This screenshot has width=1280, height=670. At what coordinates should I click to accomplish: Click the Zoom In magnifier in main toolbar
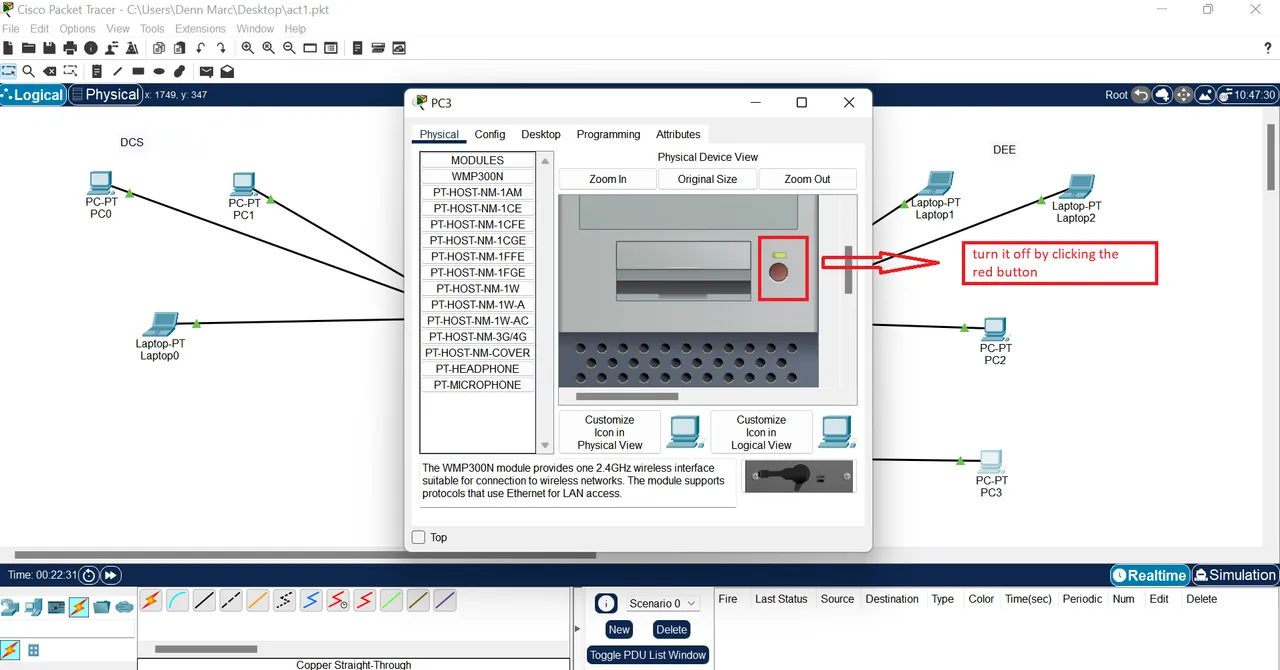[248, 48]
